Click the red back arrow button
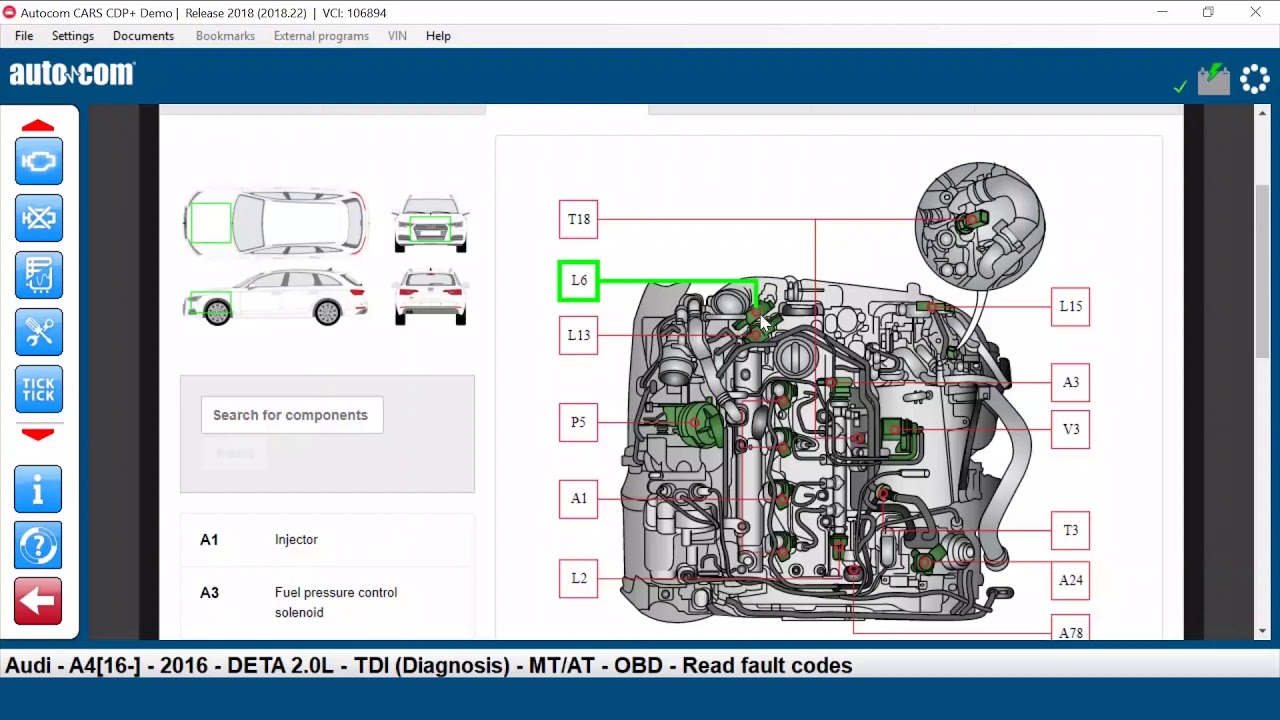This screenshot has width=1280, height=720. pyautogui.click(x=39, y=602)
